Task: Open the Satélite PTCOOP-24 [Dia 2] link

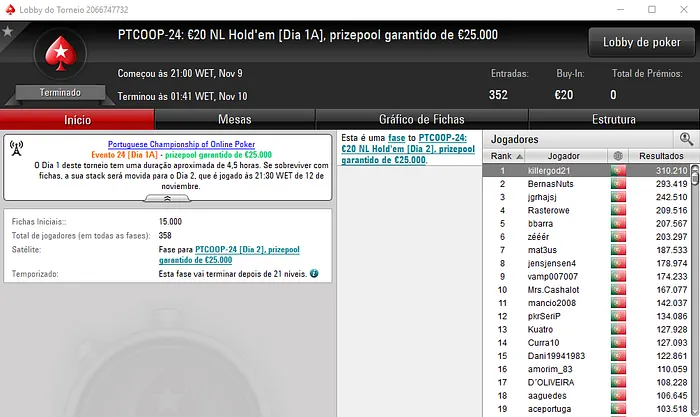Action: pyautogui.click(x=229, y=254)
